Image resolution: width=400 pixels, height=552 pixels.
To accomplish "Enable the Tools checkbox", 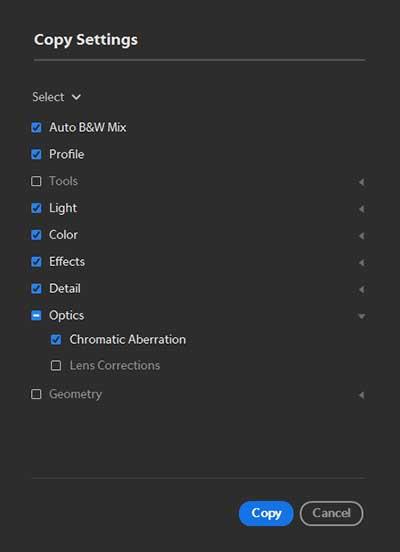I will pyautogui.click(x=36, y=181).
